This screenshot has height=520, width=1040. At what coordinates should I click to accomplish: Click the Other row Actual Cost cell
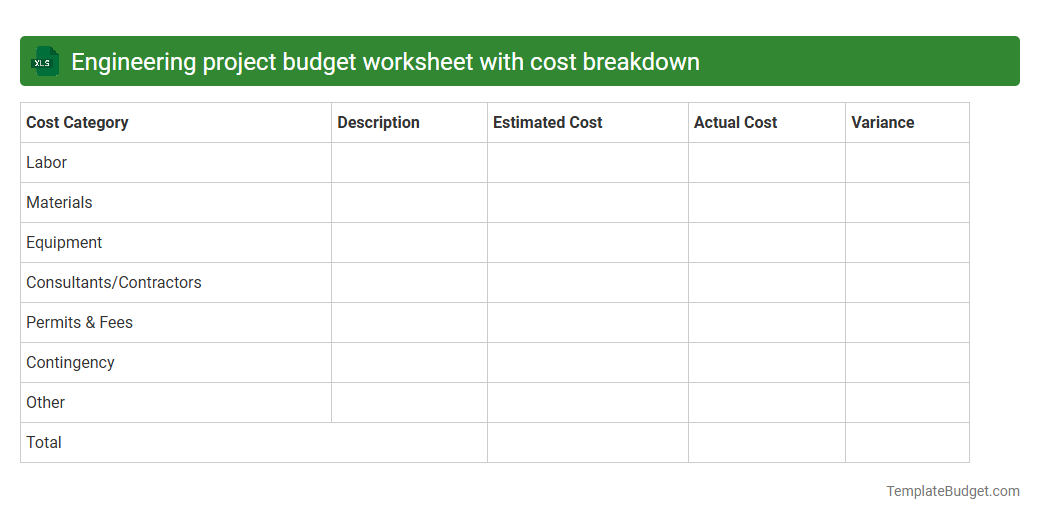click(x=767, y=403)
